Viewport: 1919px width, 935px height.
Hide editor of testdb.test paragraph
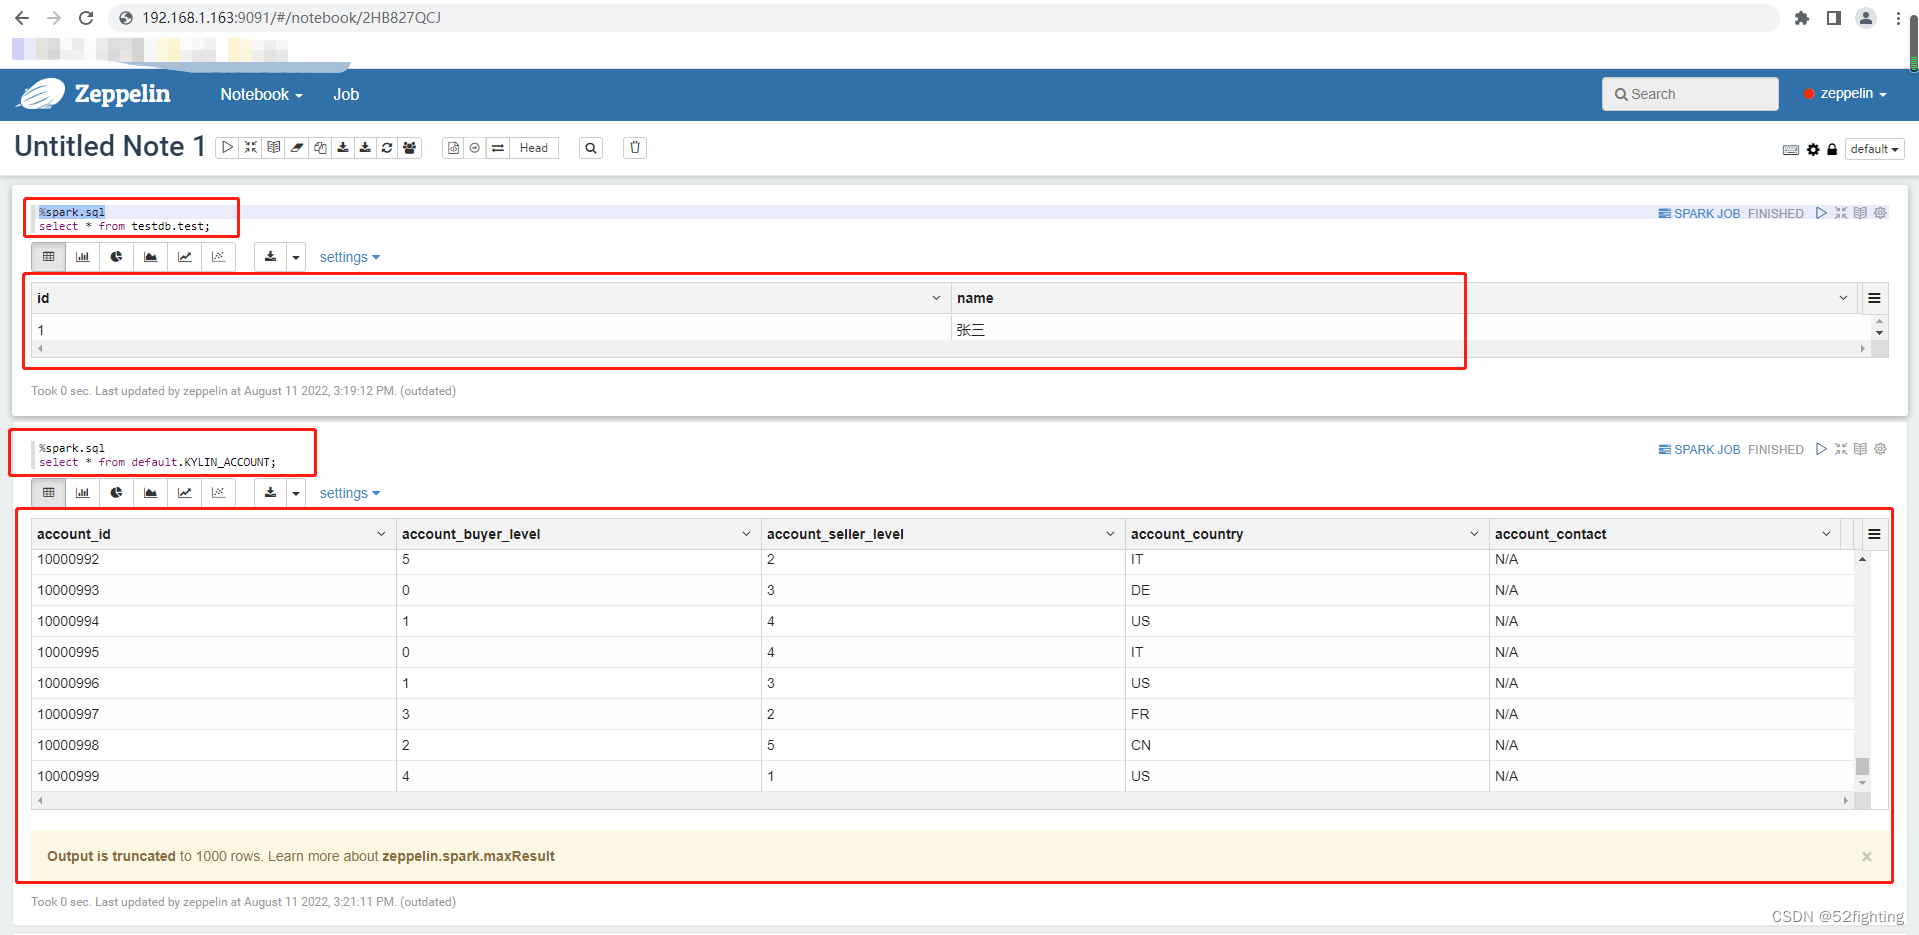click(1841, 213)
